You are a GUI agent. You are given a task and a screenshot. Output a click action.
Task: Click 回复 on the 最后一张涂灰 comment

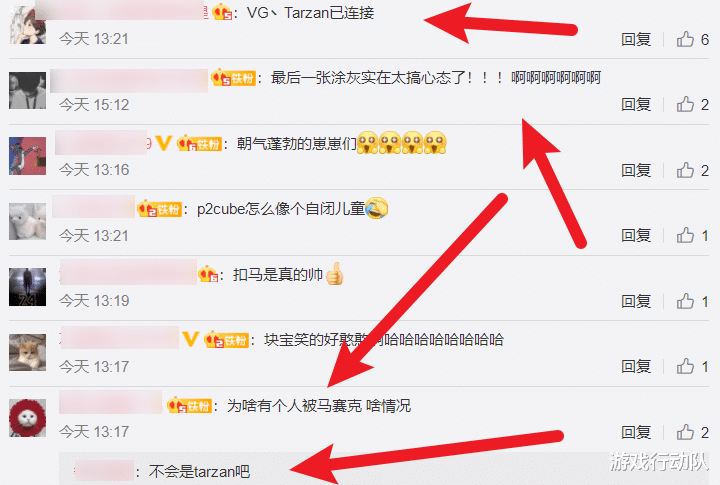636,105
